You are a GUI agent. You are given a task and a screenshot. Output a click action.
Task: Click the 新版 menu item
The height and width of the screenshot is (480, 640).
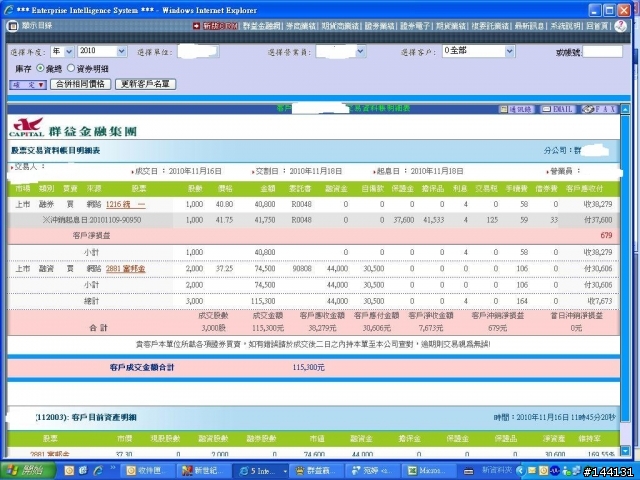point(220,26)
